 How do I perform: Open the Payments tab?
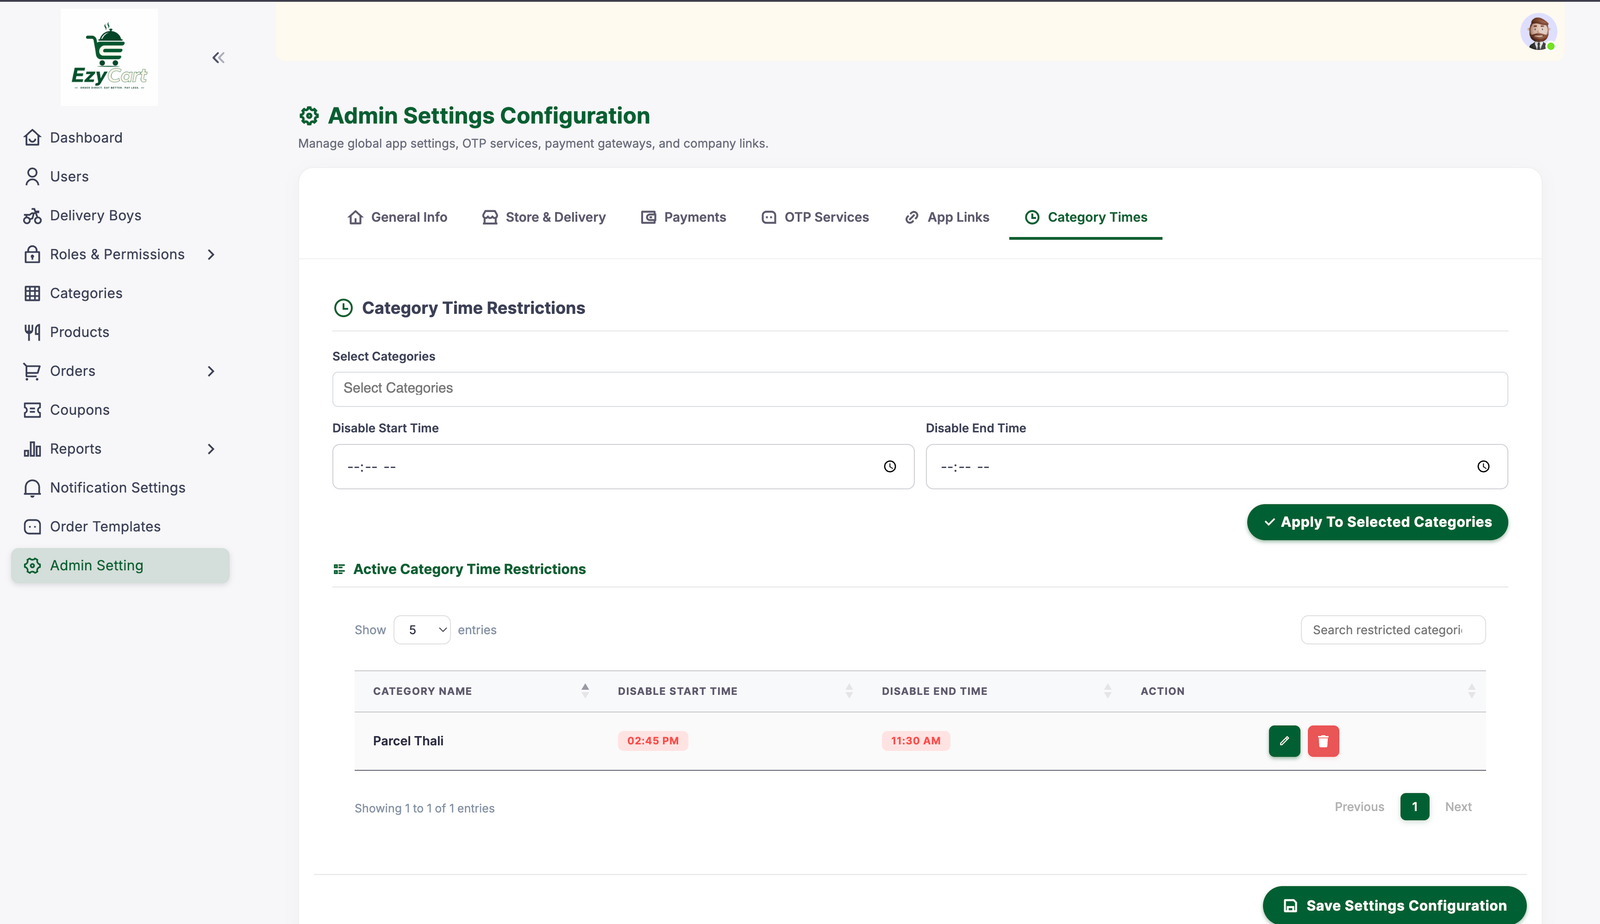(x=683, y=218)
